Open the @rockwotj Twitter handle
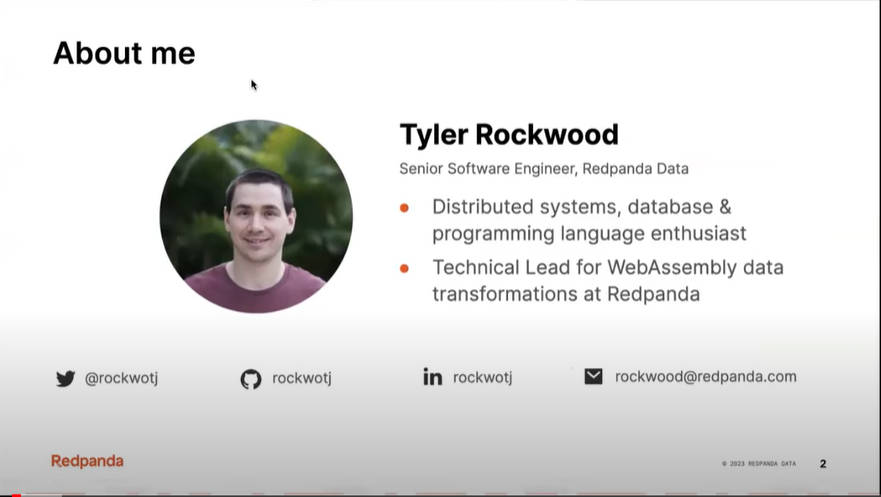The image size is (881, 497). tap(121, 378)
